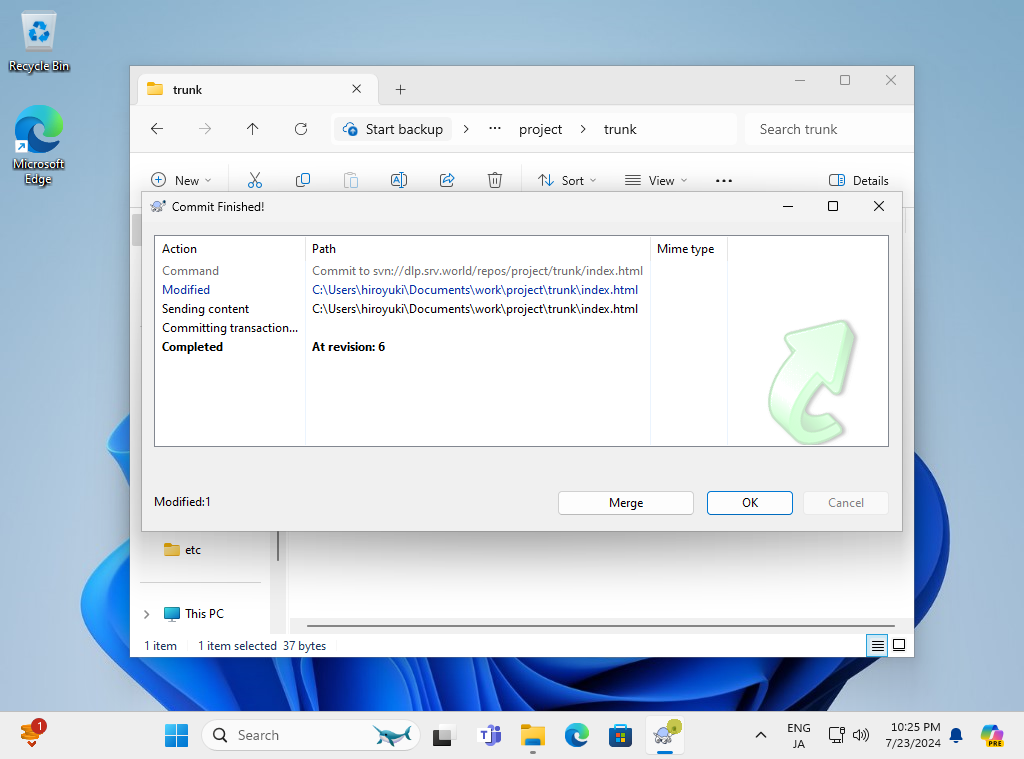
Task: Click the Rename icon in Explorer toolbar
Action: (x=399, y=180)
